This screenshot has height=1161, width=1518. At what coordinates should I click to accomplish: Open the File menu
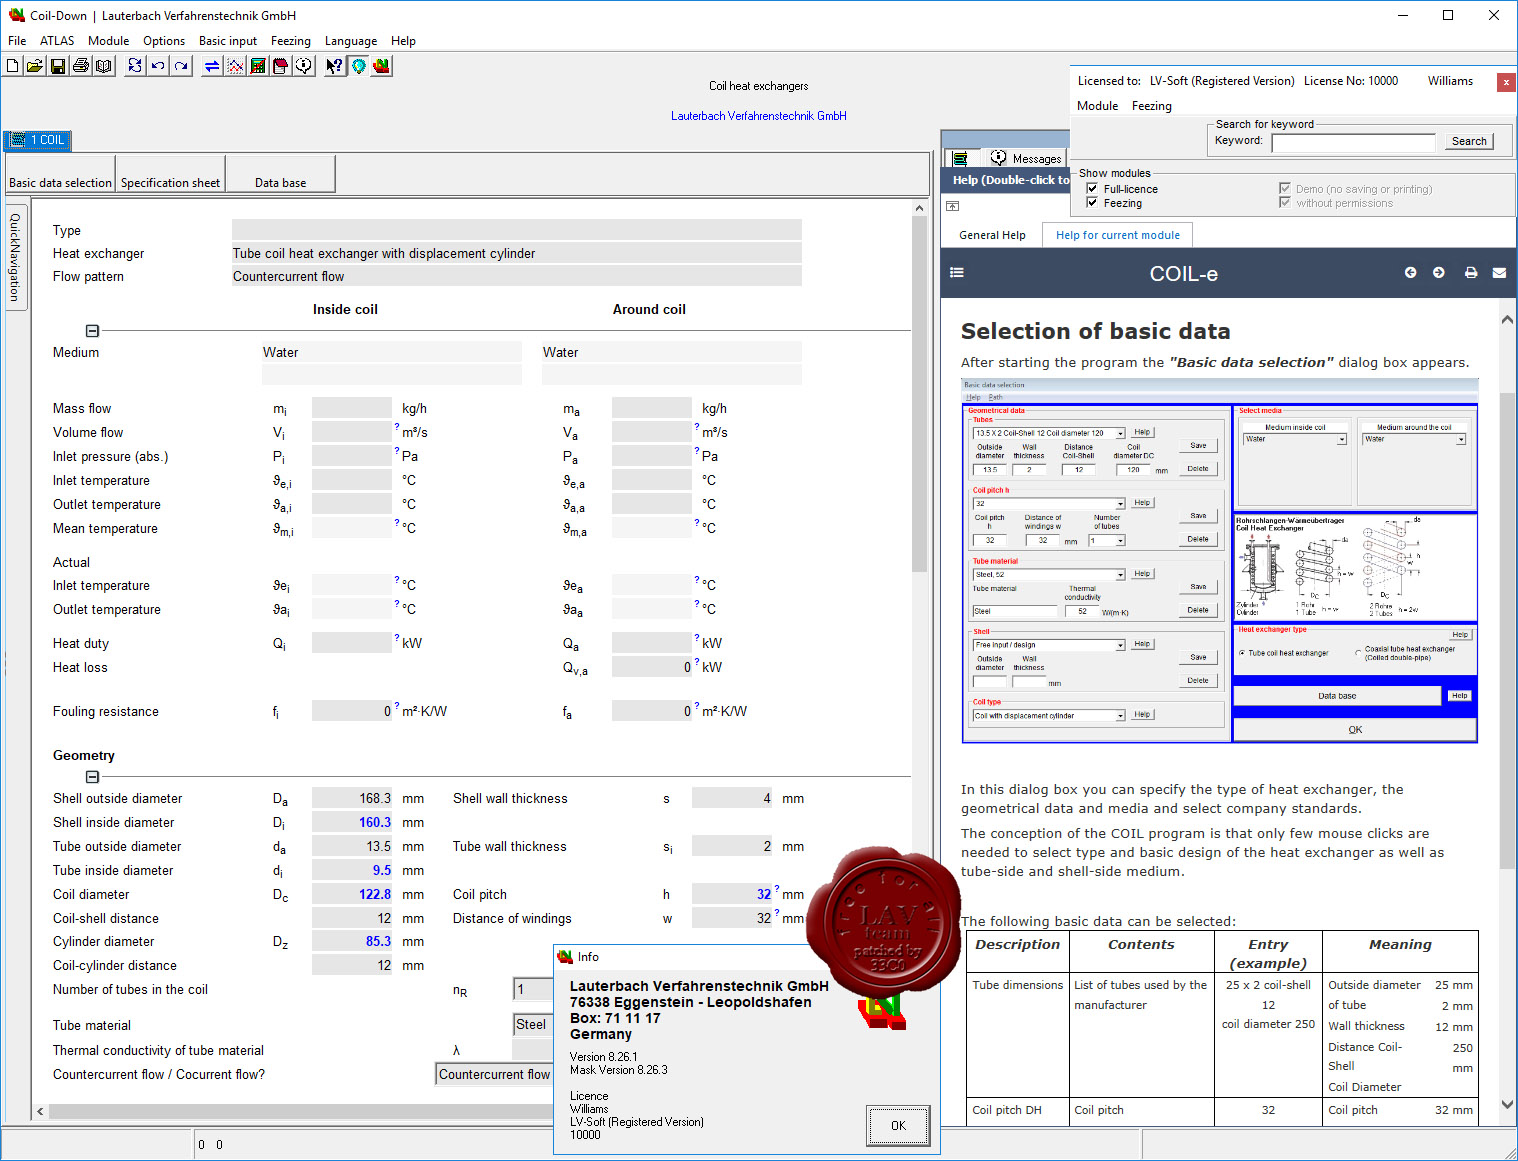pyautogui.click(x=17, y=41)
